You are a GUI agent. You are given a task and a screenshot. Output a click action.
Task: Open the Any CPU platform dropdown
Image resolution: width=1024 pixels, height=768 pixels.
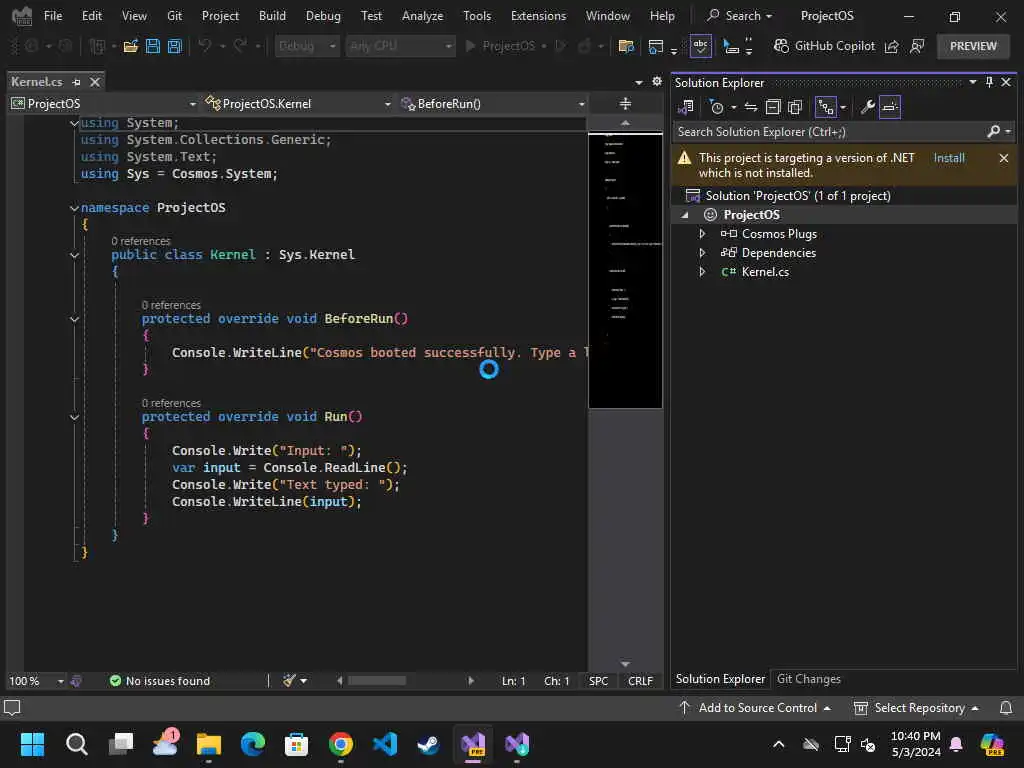coord(400,46)
